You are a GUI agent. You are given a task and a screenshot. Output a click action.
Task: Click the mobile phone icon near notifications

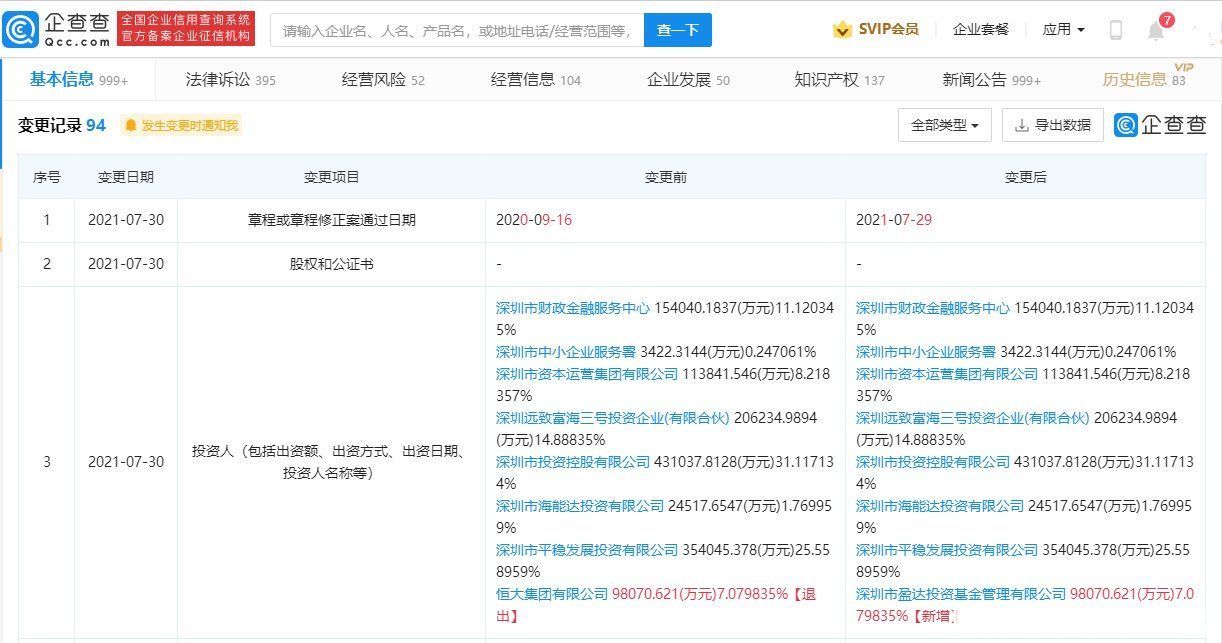tap(1115, 30)
